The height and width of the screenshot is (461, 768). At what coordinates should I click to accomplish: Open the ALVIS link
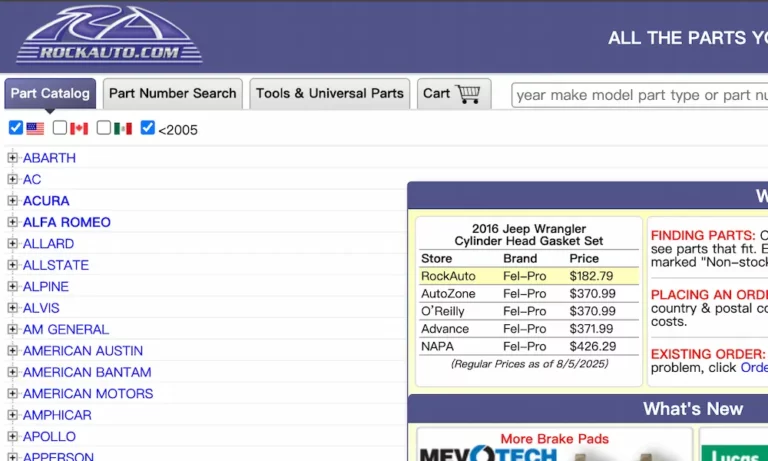coord(41,308)
